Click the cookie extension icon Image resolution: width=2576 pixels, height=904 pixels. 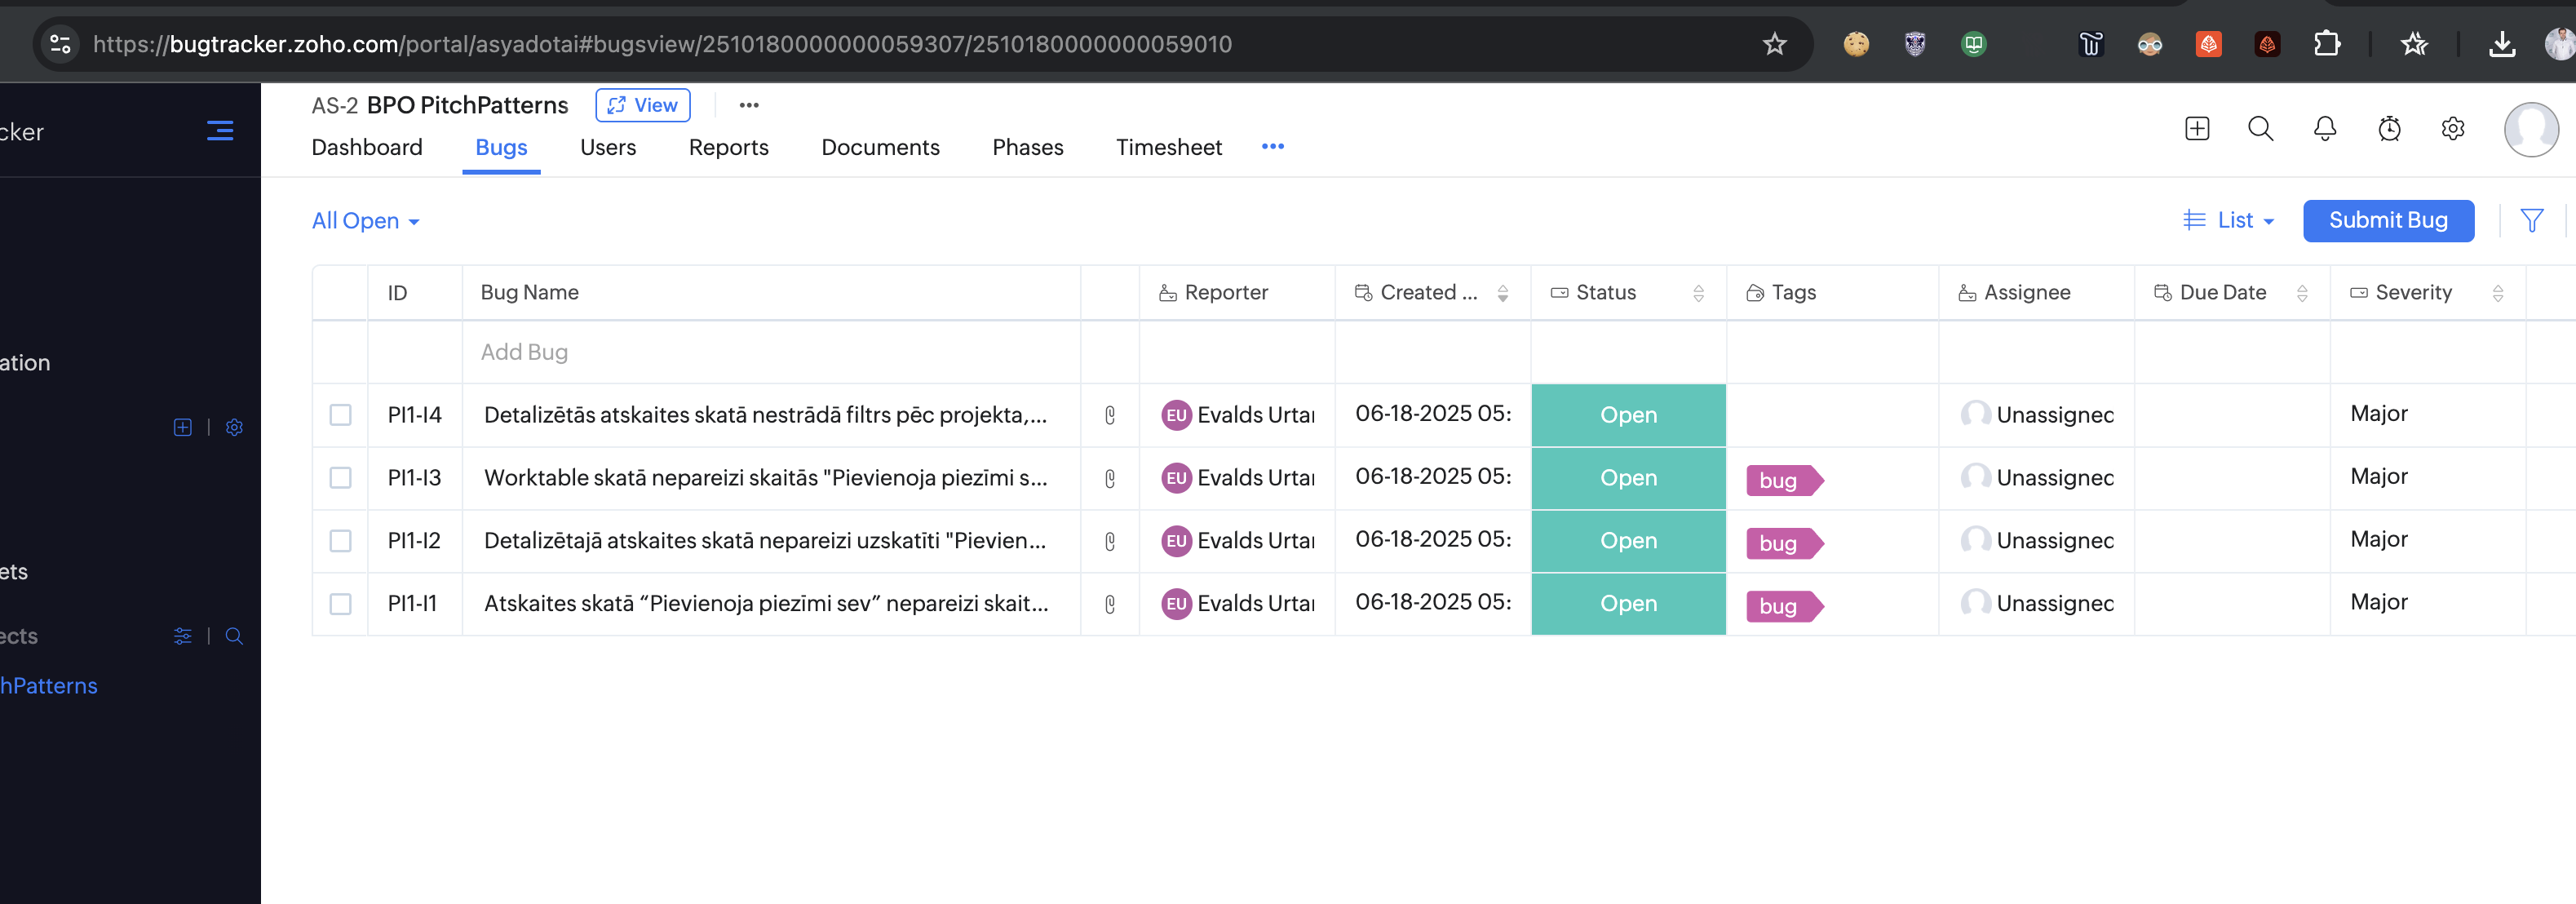tap(1856, 44)
